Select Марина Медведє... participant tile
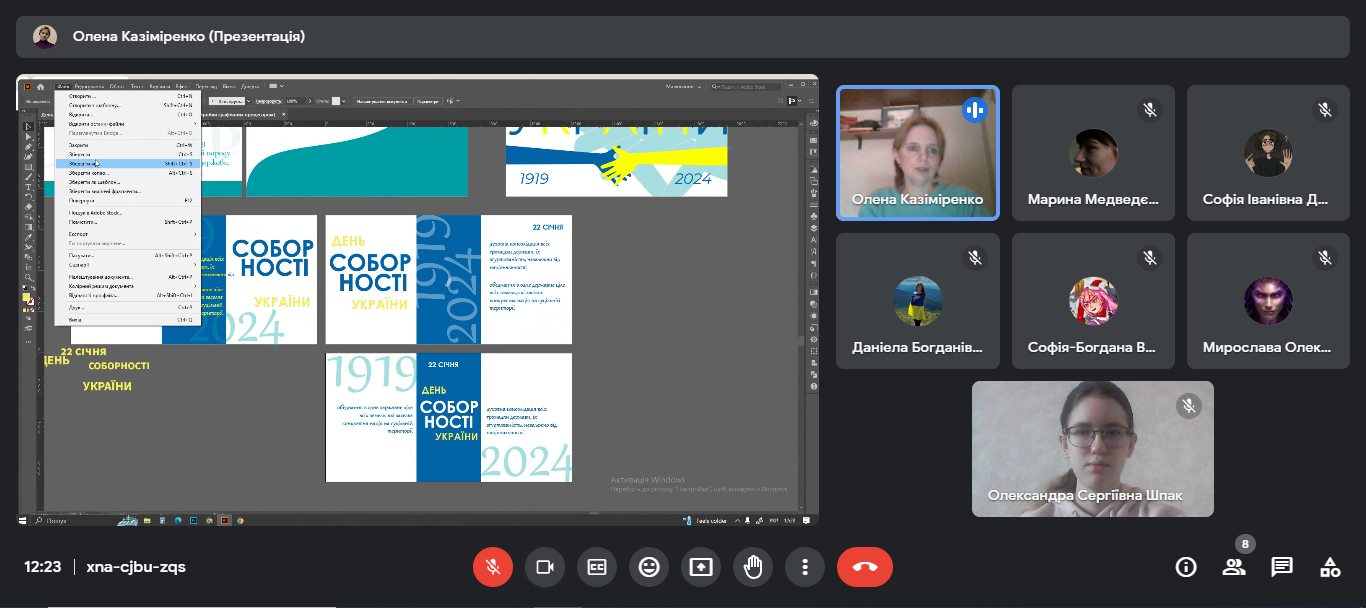This screenshot has height=608, width=1366. (1093, 152)
